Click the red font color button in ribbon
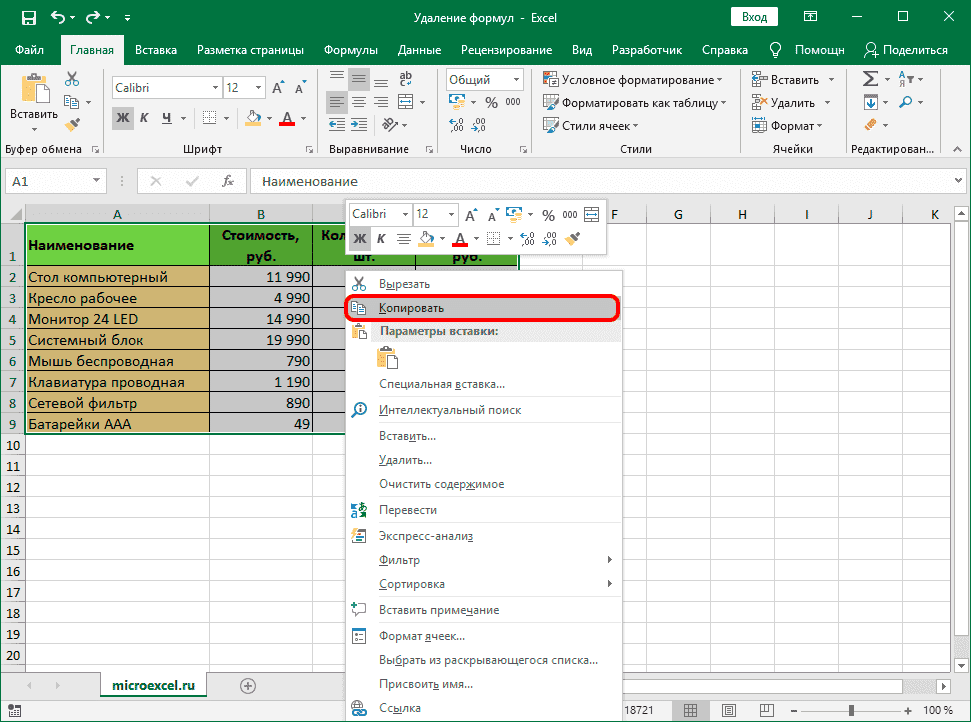 tap(288, 118)
